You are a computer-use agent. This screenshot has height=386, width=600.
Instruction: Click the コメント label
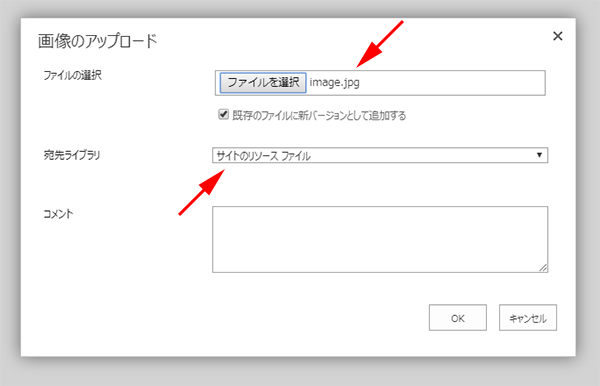[58, 214]
